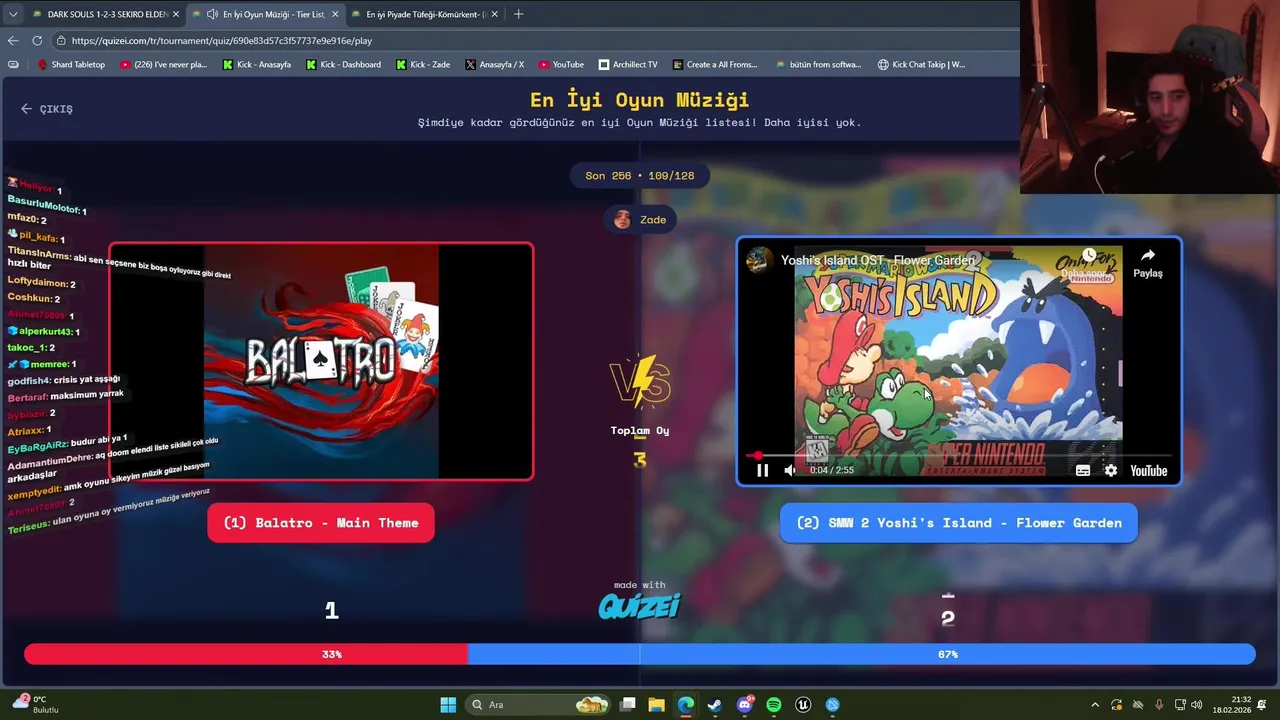Screen dimensions: 1280x720
Task: Click the blue 67% vote bar
Action: pyautogui.click(x=861, y=654)
